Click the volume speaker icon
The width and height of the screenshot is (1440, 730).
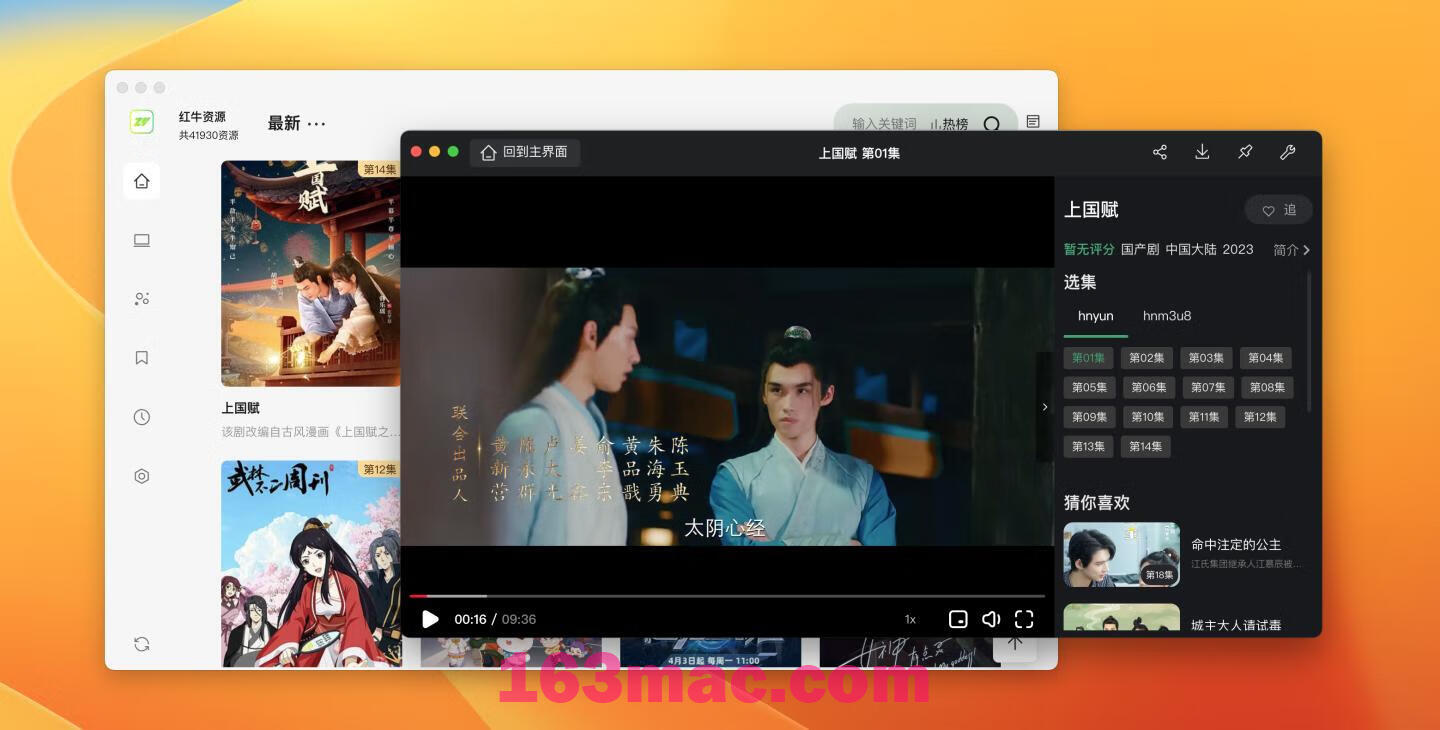pyautogui.click(x=991, y=619)
